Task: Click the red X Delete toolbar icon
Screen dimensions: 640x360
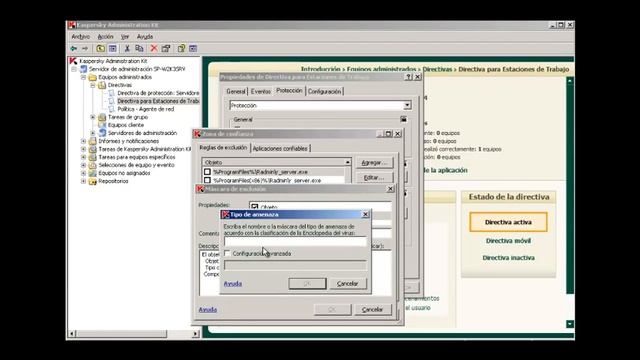Action: coord(154,49)
